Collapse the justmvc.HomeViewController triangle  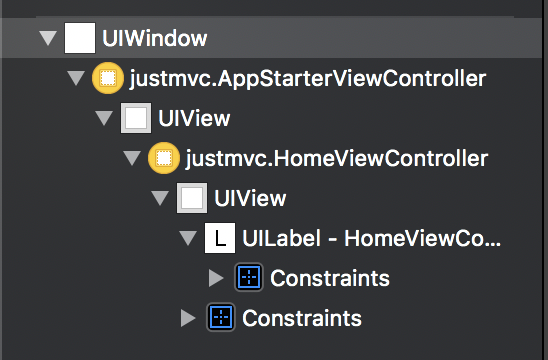pos(132,158)
